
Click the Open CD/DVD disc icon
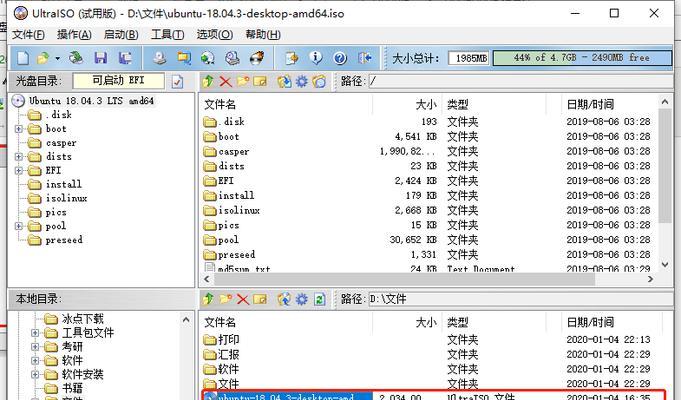[76, 58]
